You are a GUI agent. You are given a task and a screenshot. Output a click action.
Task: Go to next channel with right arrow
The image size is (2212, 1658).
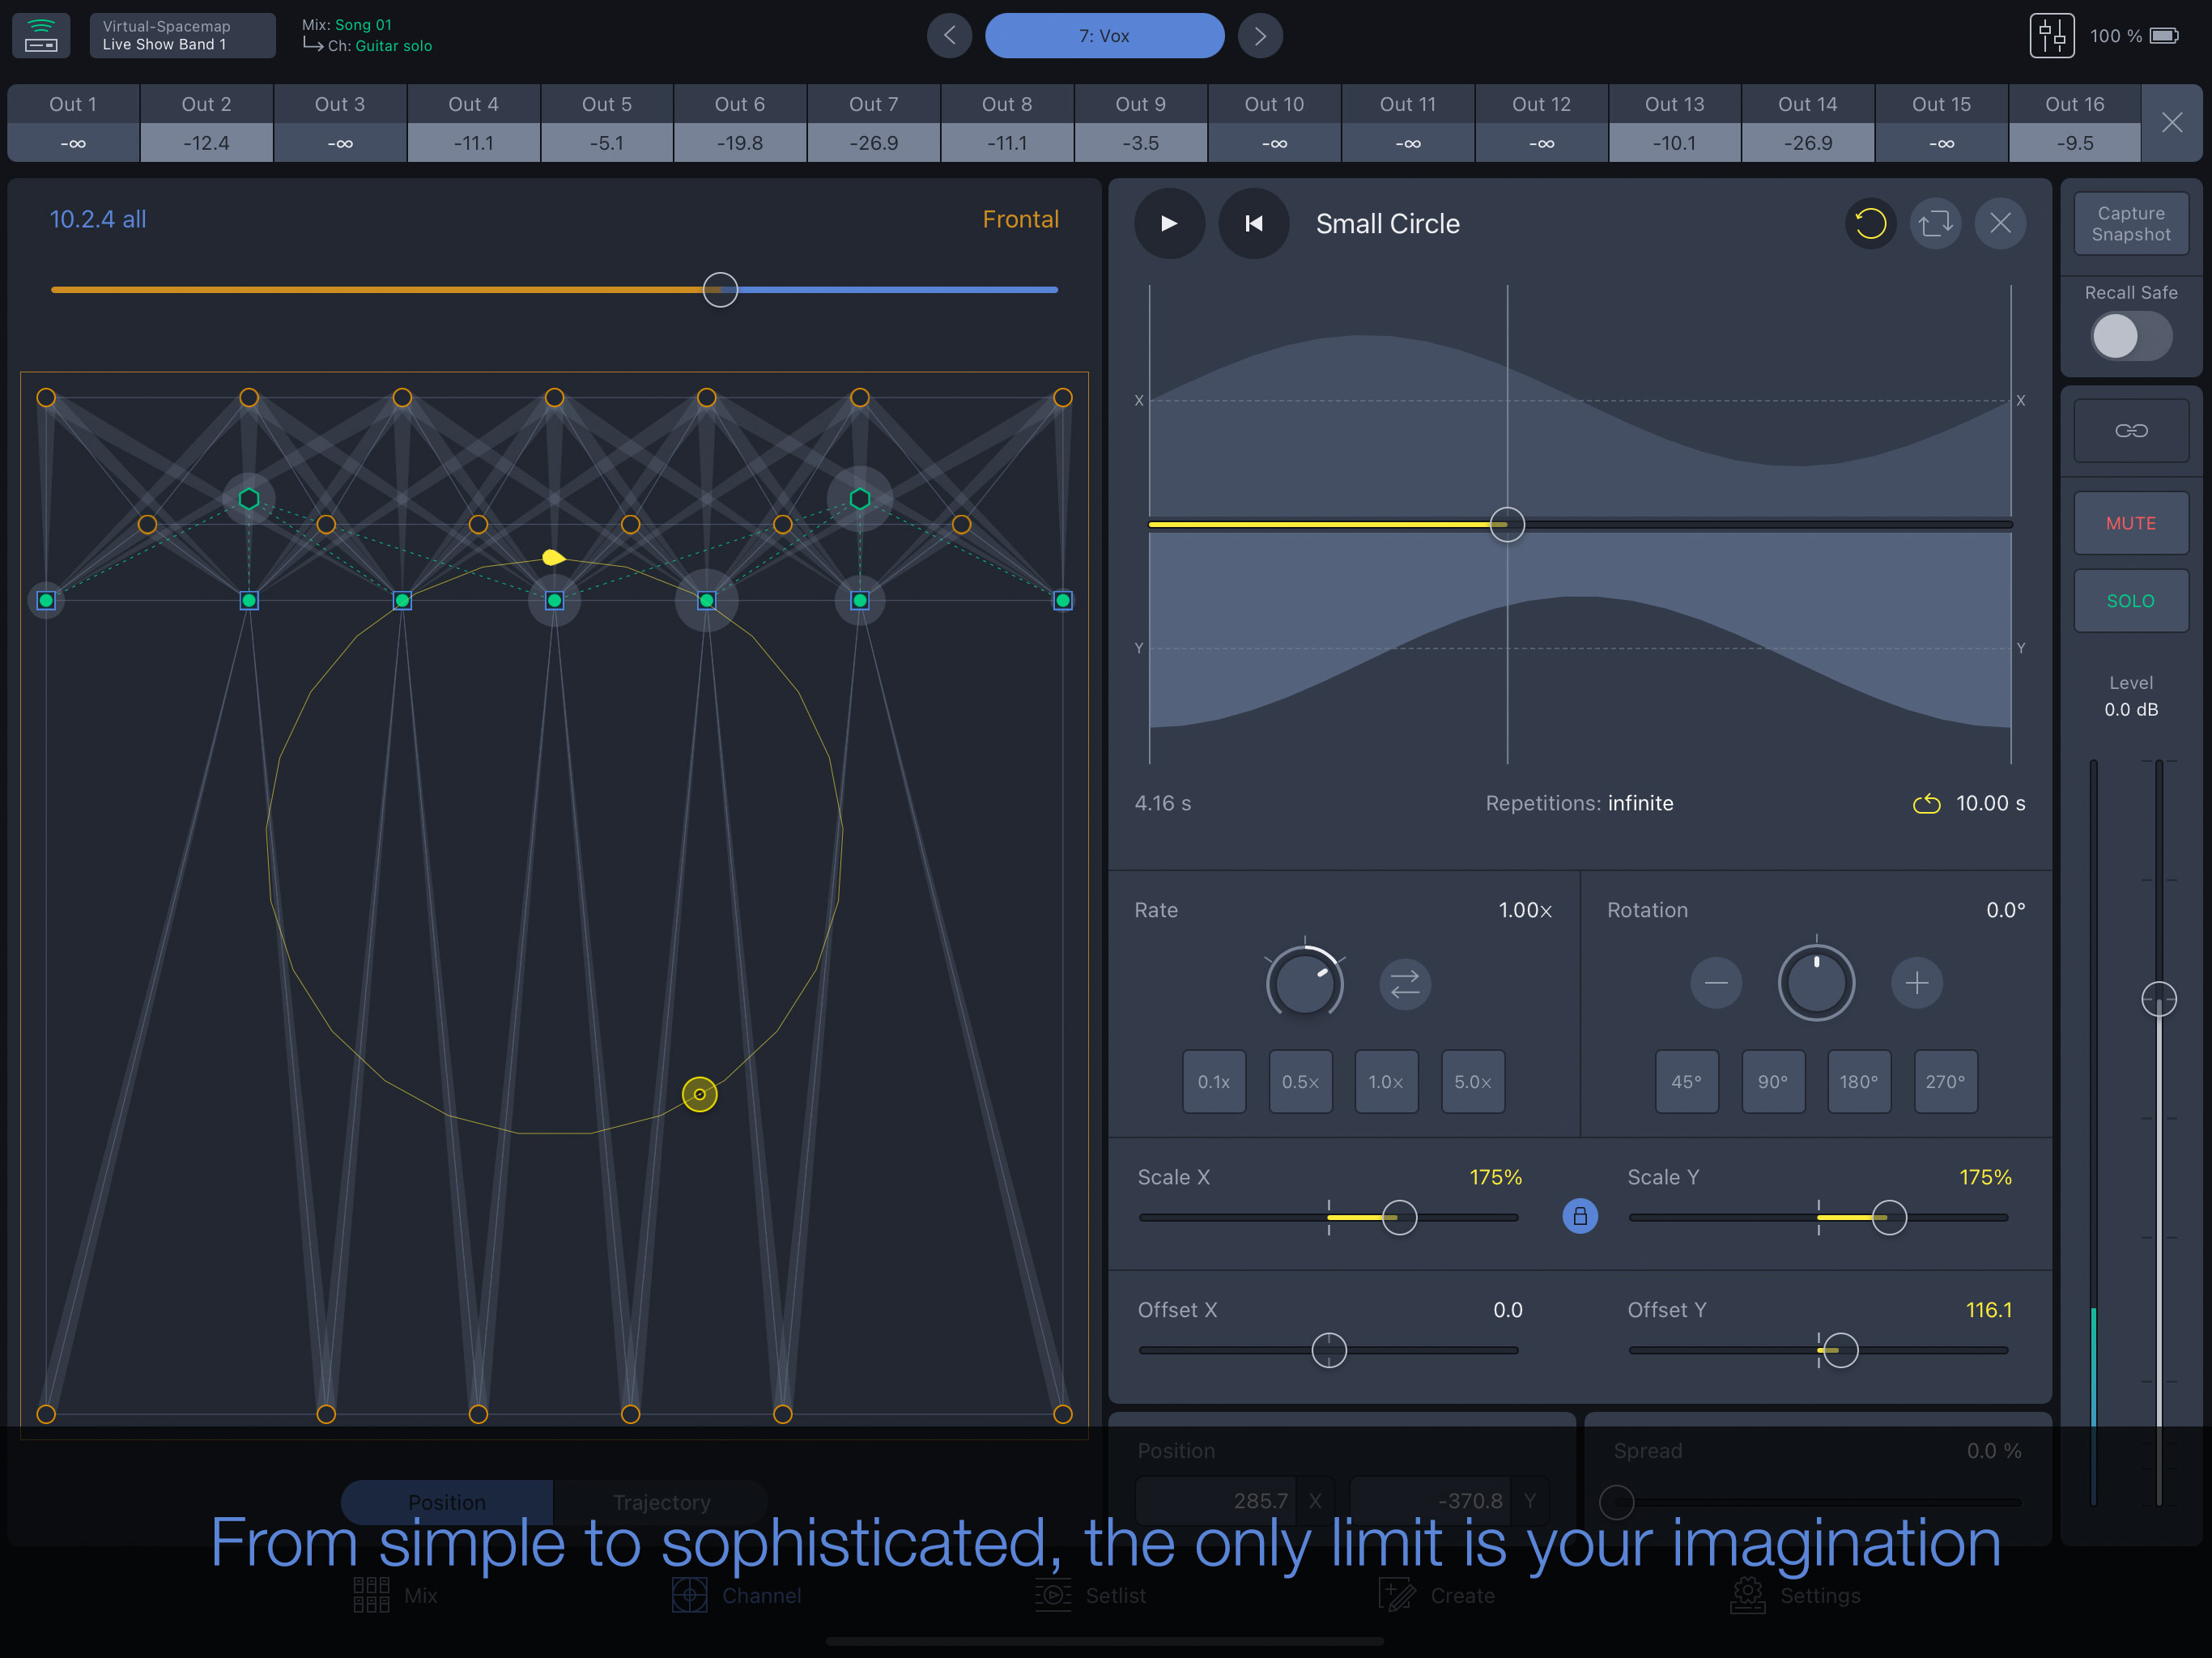coord(1260,36)
